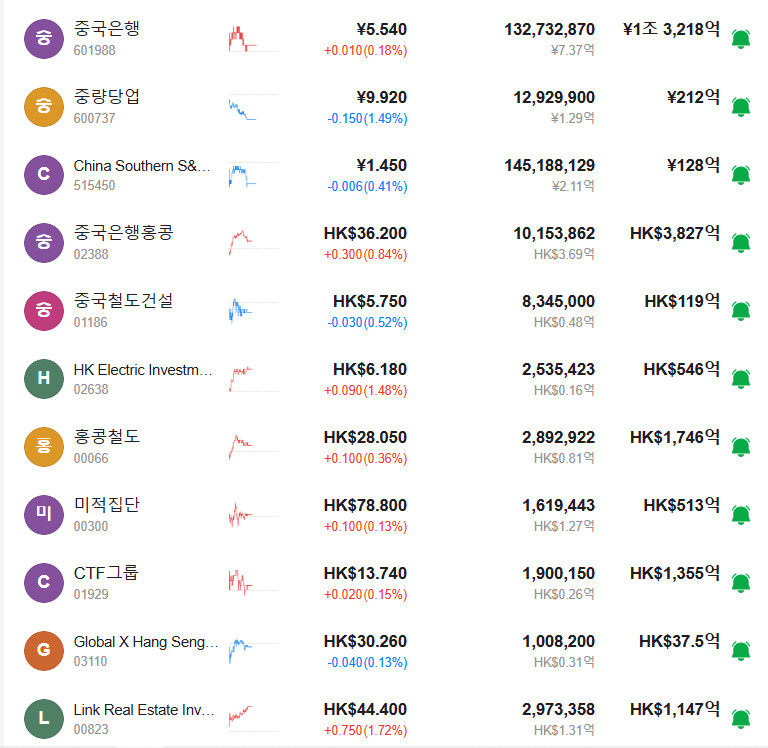Select the 홍콩철도 stock name

107,437
